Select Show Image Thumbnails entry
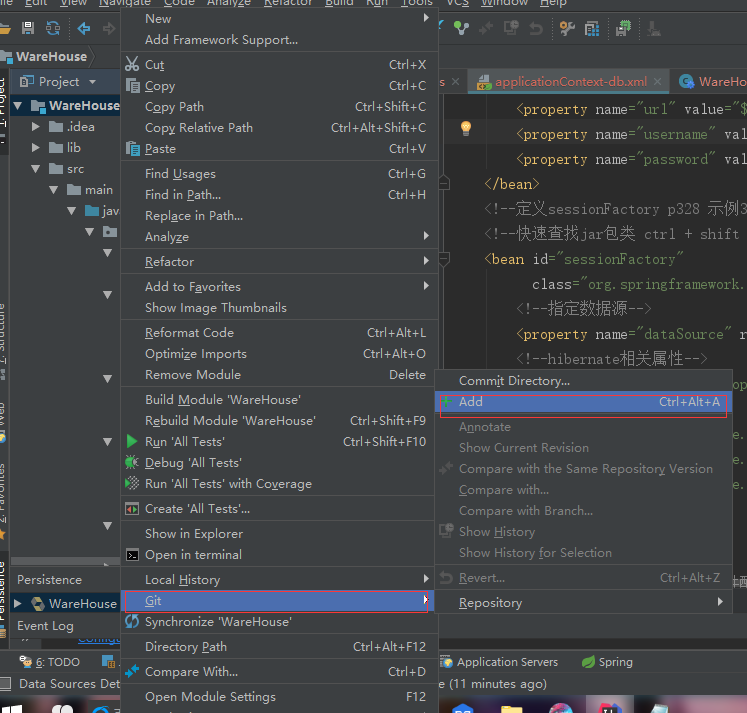747x713 pixels. (x=279, y=308)
